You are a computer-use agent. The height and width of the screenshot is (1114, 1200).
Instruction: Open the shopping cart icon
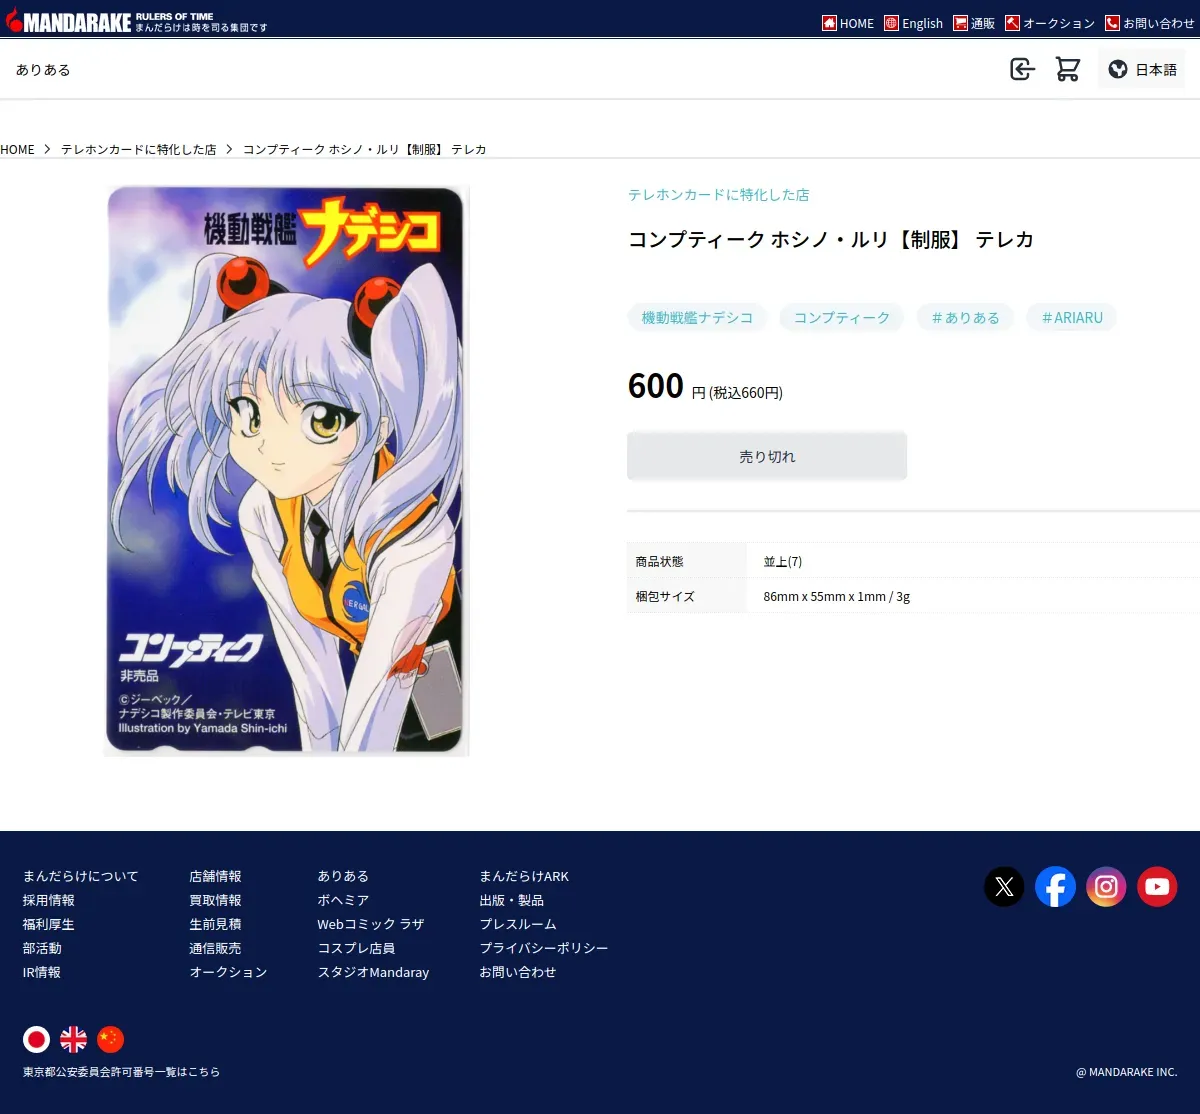click(1068, 69)
